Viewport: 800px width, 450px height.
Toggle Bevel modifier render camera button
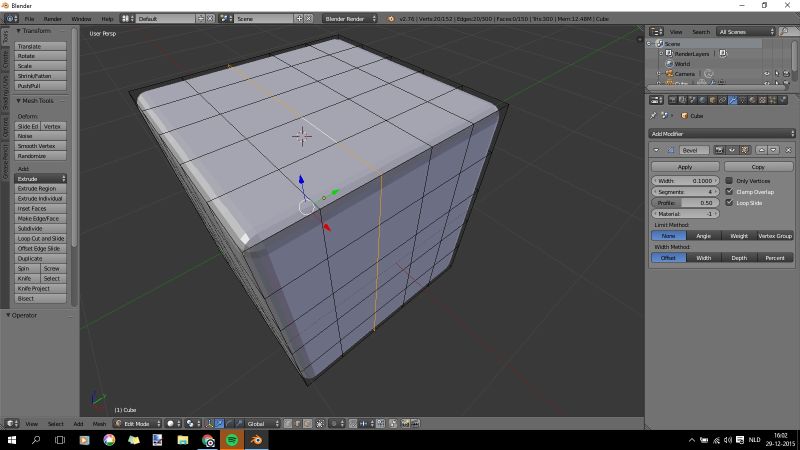coord(719,150)
